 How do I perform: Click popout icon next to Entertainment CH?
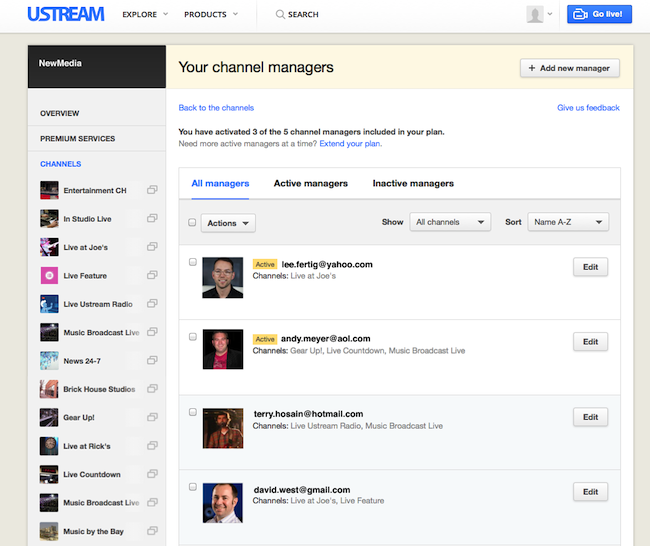[x=152, y=190]
